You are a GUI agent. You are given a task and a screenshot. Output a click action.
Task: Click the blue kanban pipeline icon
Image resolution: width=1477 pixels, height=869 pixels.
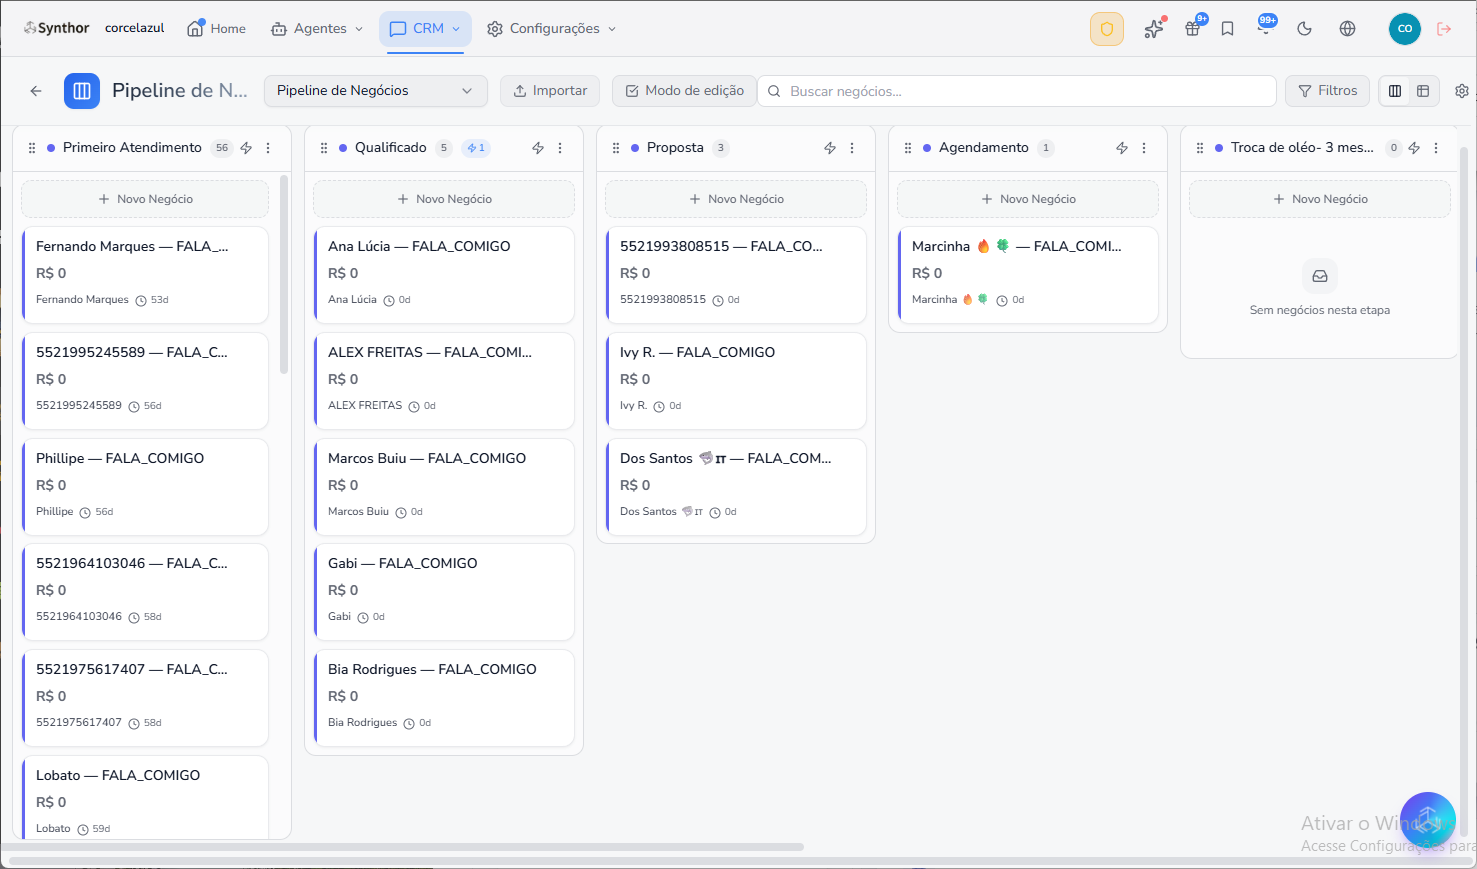point(82,91)
